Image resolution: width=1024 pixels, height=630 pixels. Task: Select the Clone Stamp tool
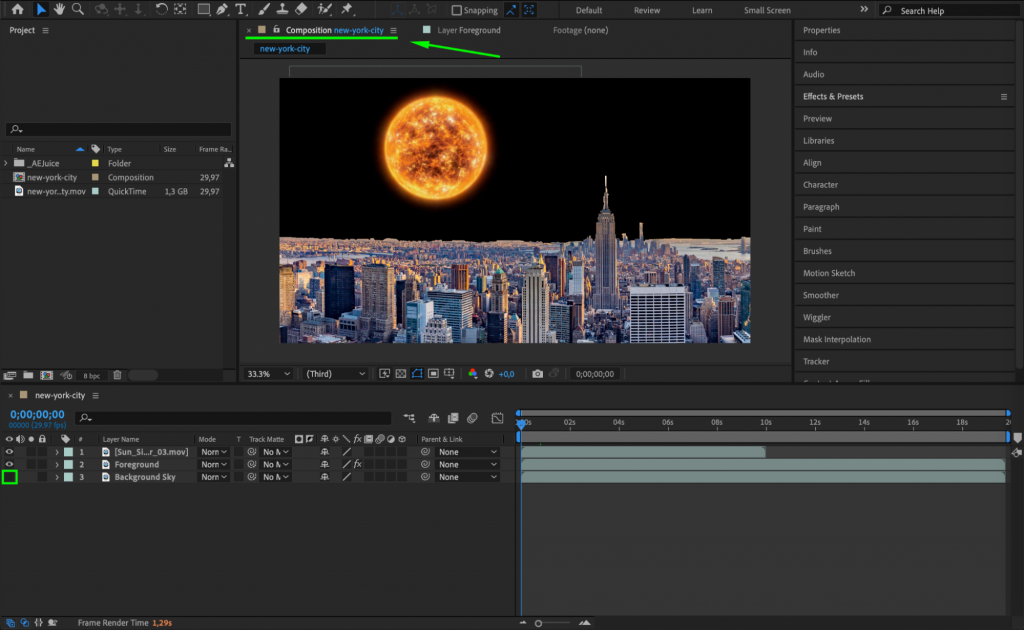point(281,10)
